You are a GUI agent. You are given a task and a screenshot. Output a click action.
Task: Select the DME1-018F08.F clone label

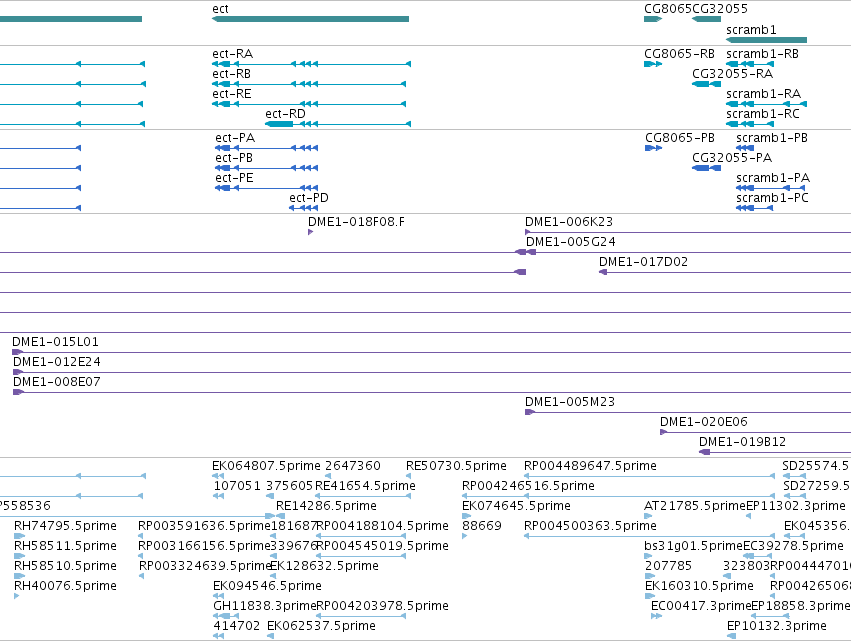coord(356,222)
